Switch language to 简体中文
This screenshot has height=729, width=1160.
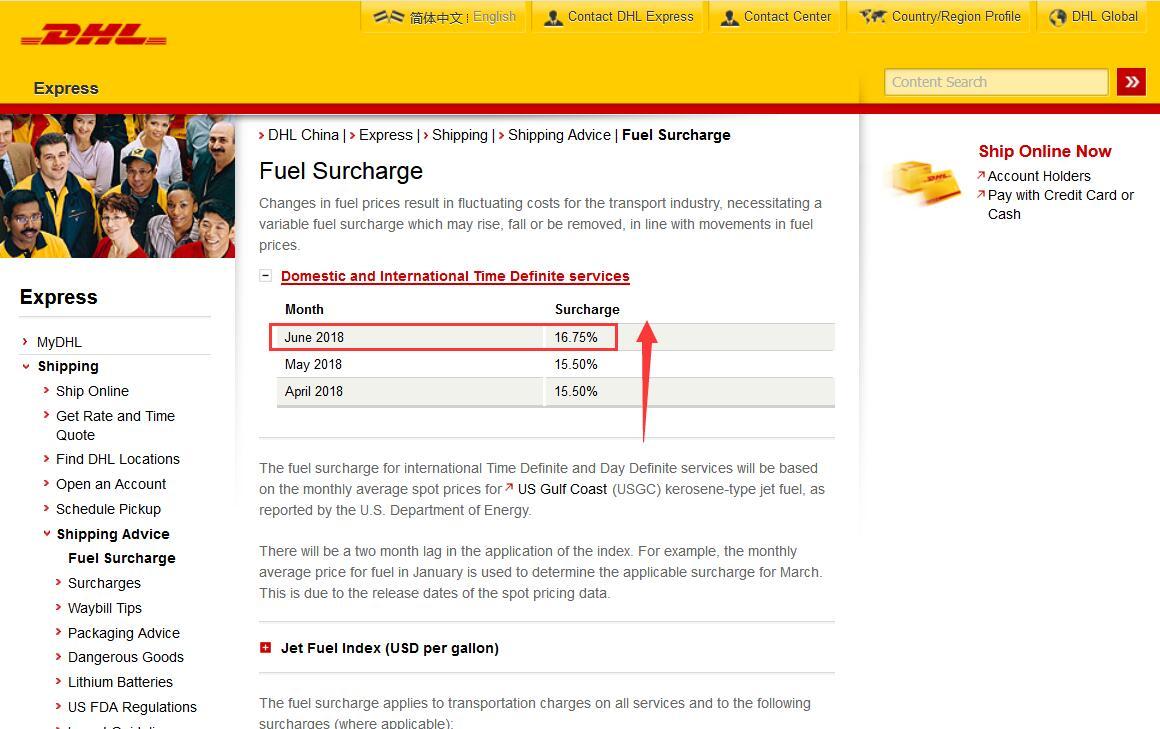pos(436,17)
